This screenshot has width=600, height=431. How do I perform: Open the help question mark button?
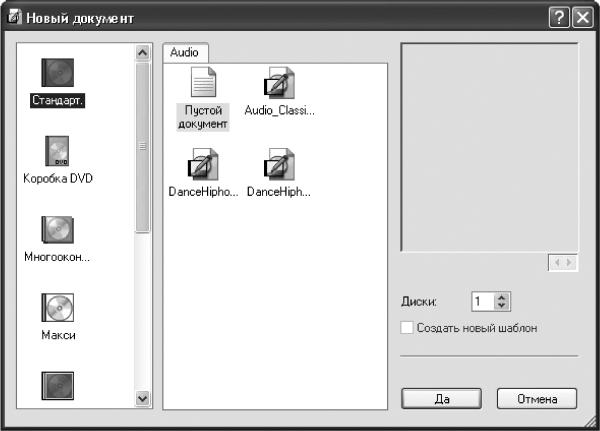[559, 18]
